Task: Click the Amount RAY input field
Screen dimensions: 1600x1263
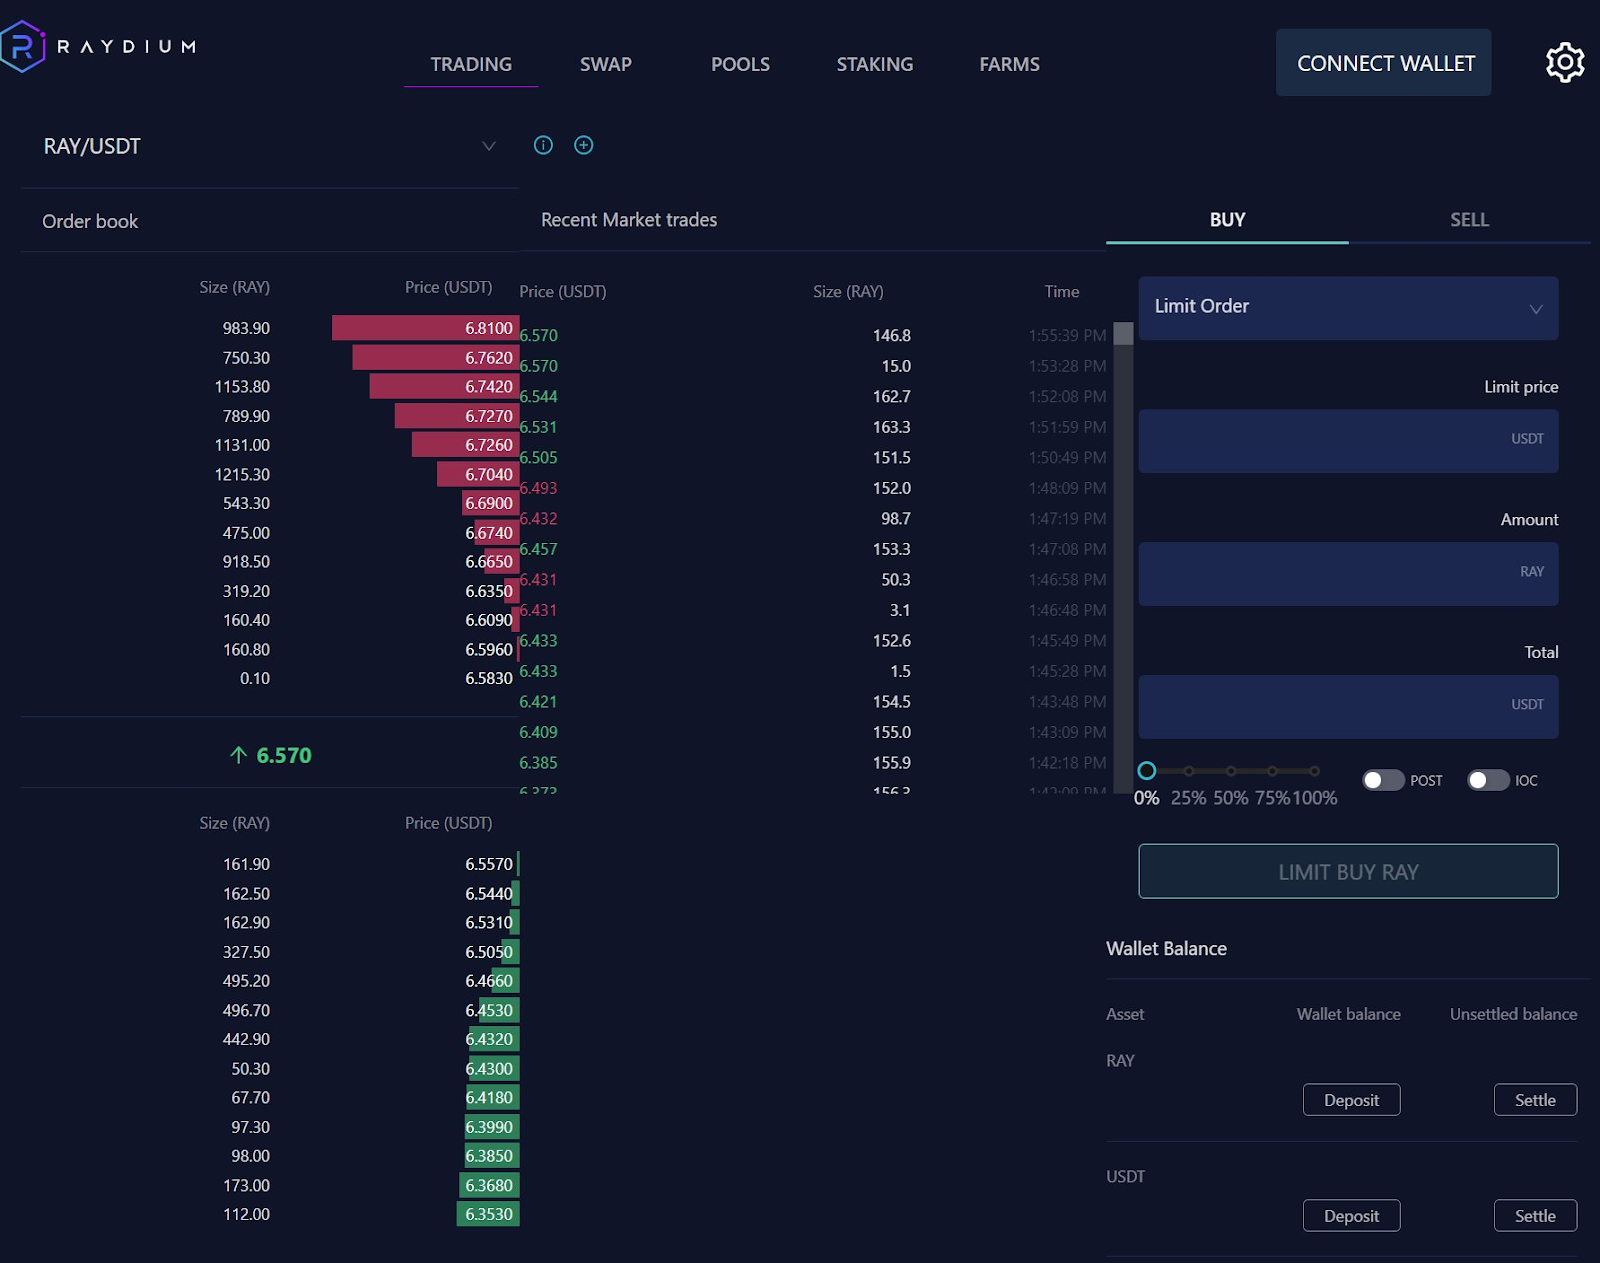Action: [1348, 573]
